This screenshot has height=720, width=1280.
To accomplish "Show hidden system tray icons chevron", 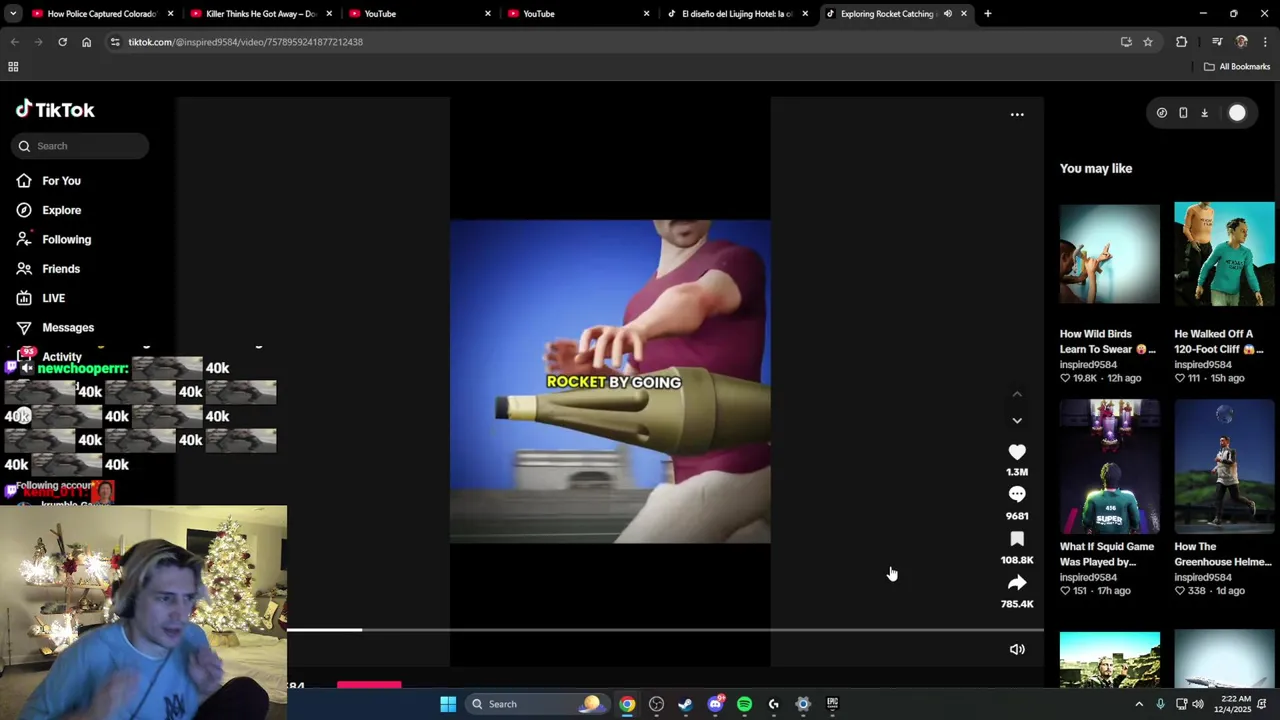I will (1138, 704).
